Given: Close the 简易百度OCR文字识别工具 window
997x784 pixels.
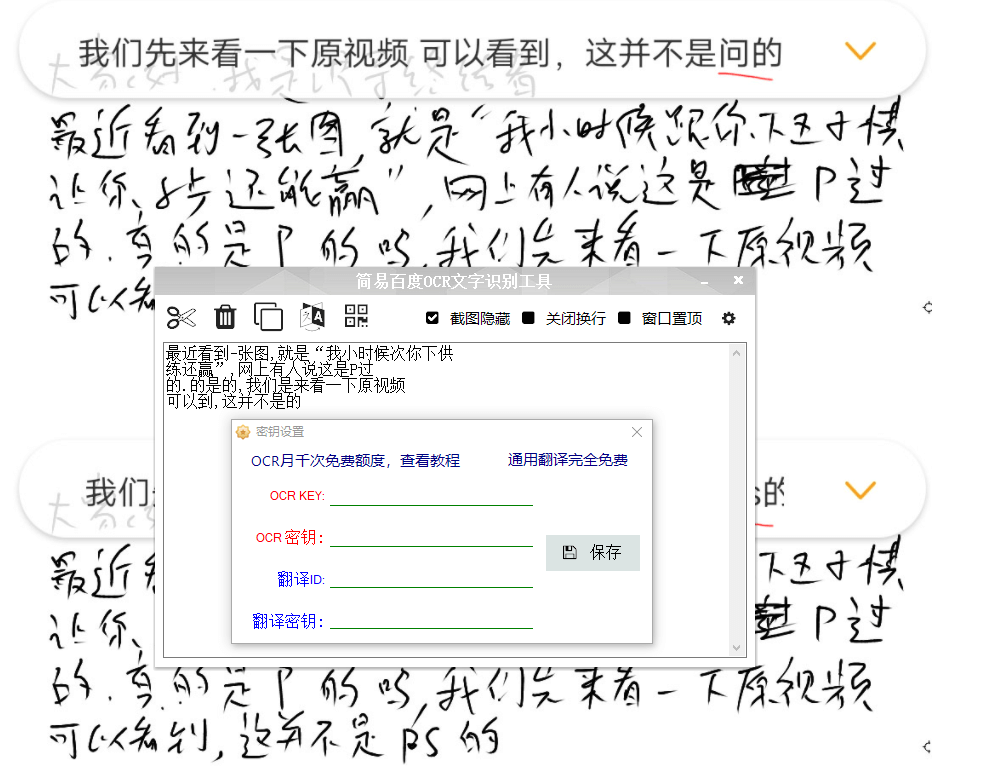Looking at the screenshot, I should (738, 280).
